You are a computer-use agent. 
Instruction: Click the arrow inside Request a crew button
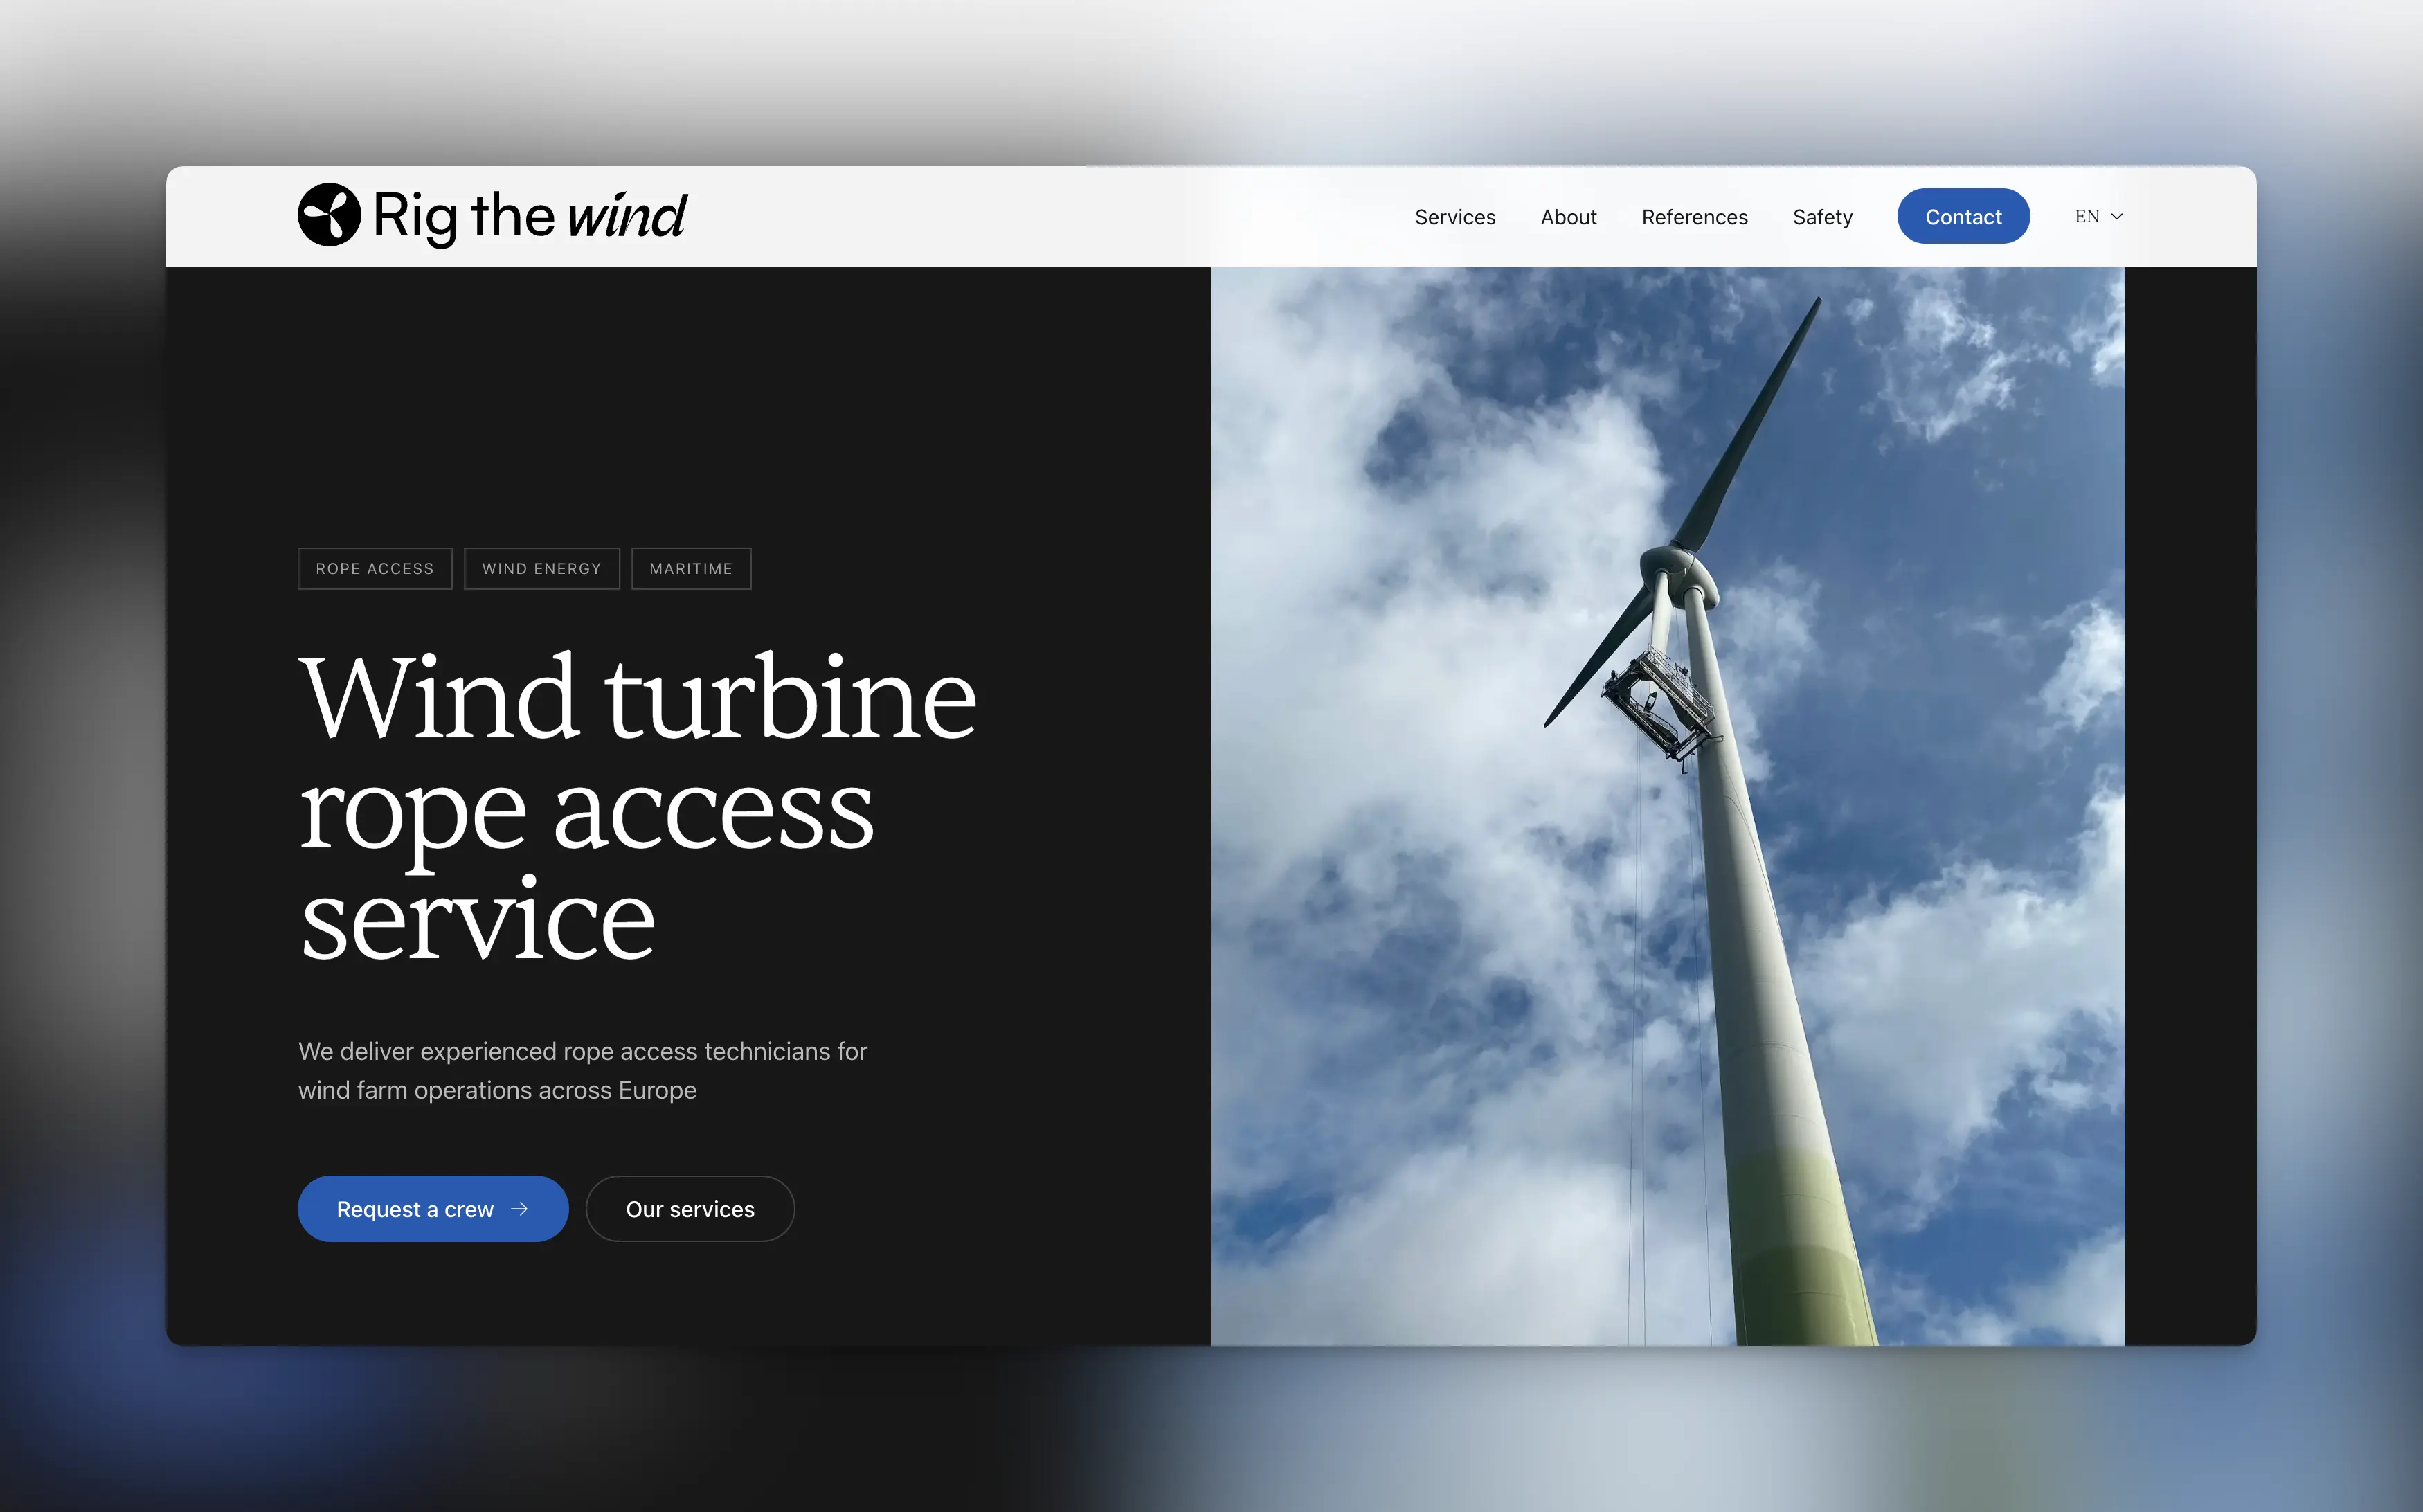(x=521, y=1209)
